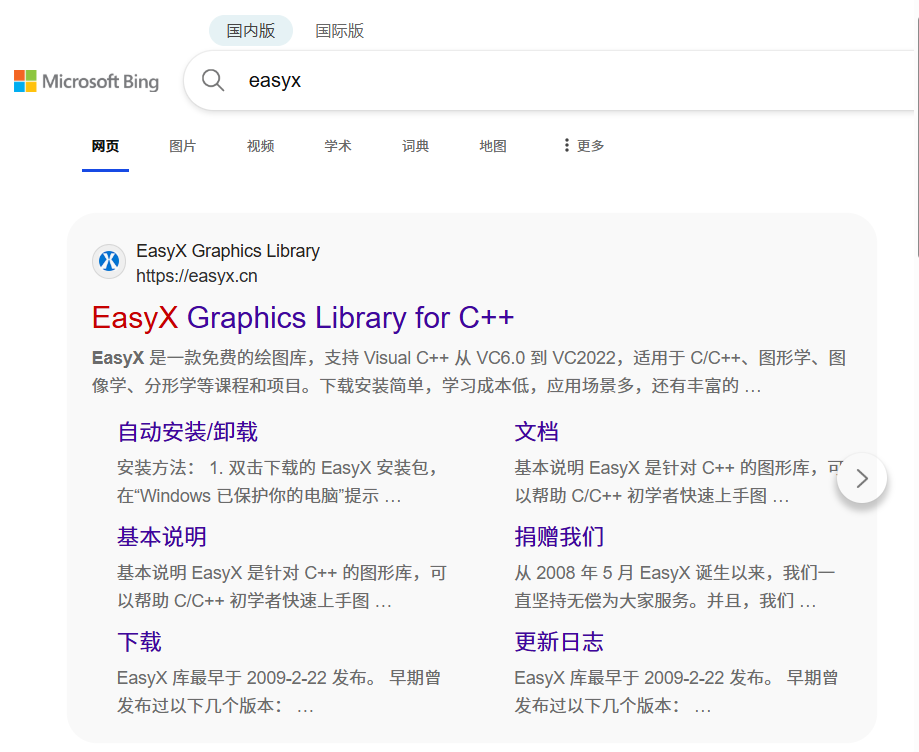Screen dimensions: 919x752
Task: Click the Microsoft Bing logo
Action: click(x=86, y=81)
